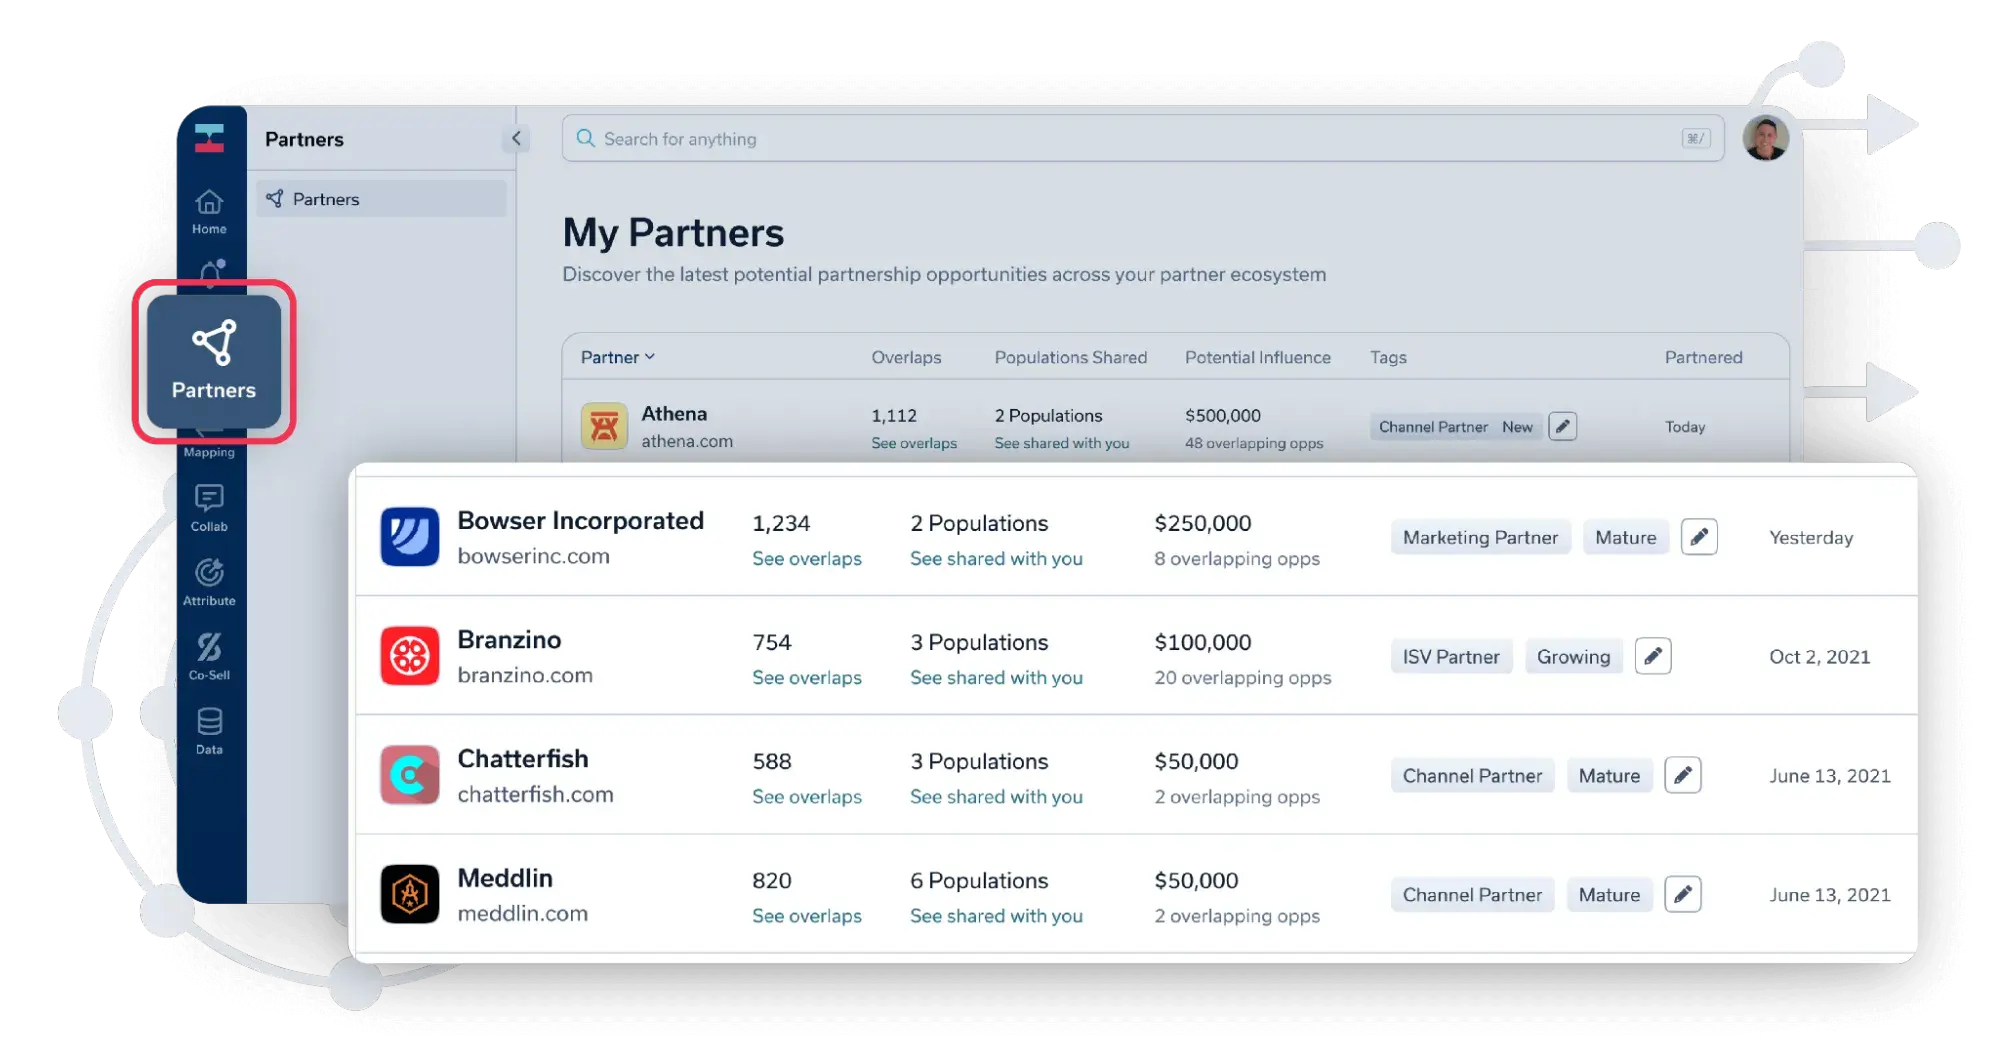
Task: Click the Growing tag on Branzino
Action: pos(1572,656)
